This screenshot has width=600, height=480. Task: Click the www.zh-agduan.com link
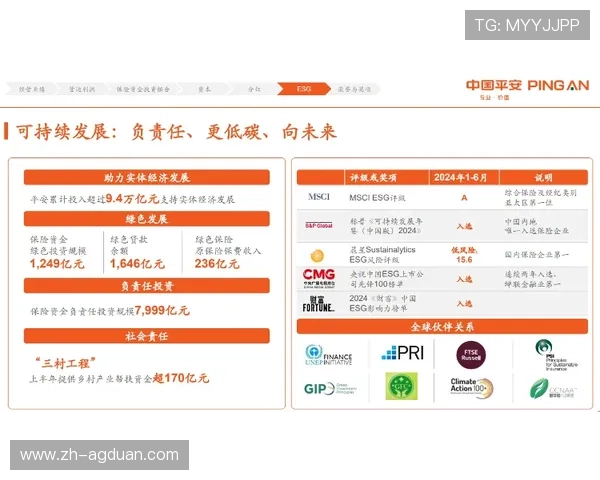99,455
